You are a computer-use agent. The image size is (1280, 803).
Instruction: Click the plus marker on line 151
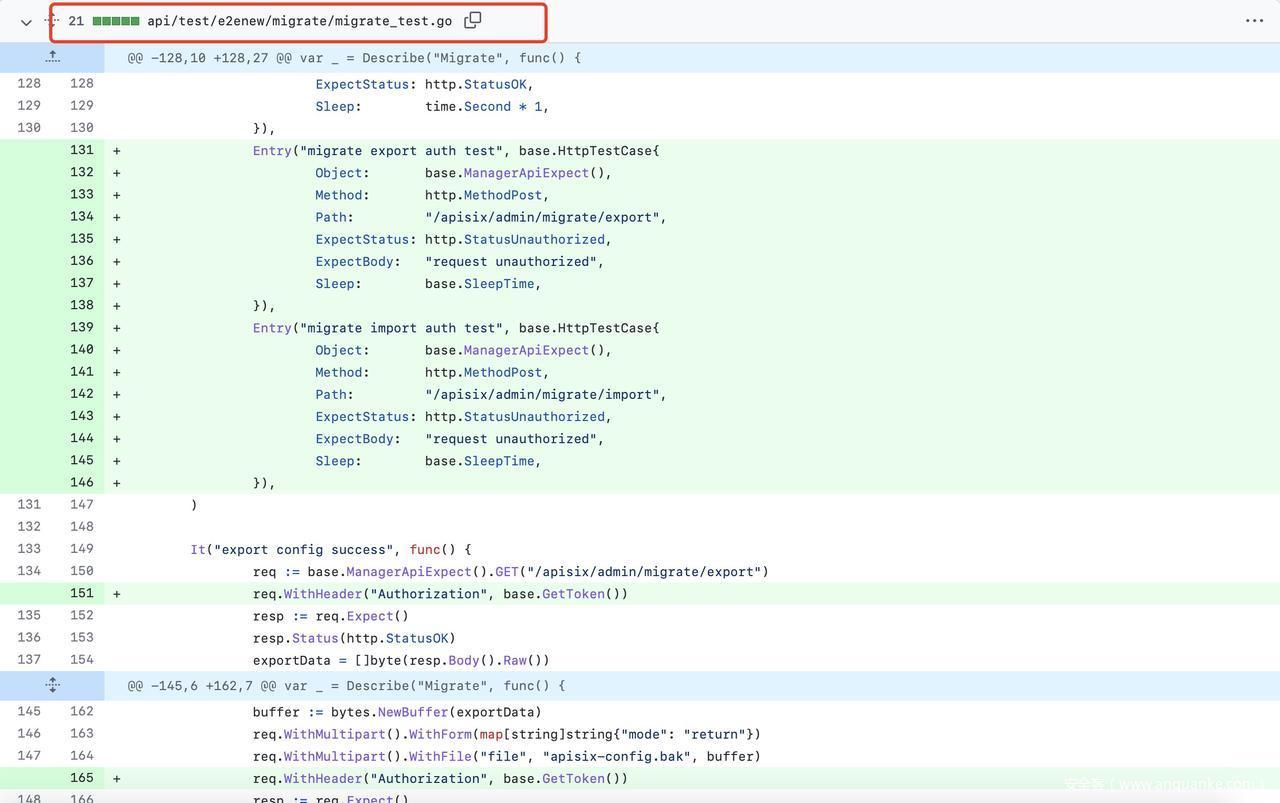tap(117, 594)
